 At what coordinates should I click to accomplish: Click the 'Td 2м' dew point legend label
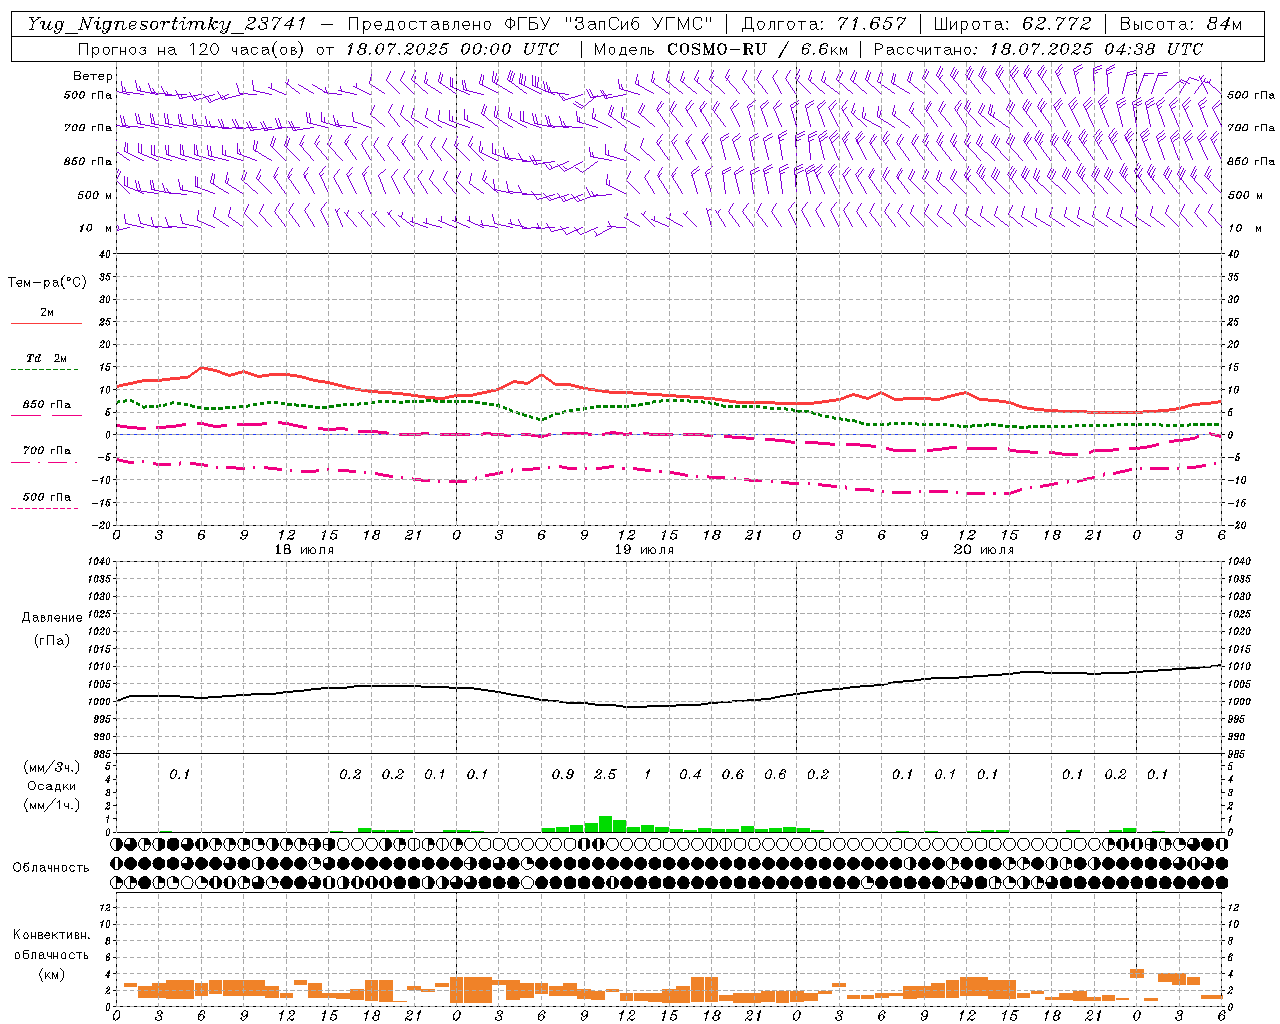46,358
